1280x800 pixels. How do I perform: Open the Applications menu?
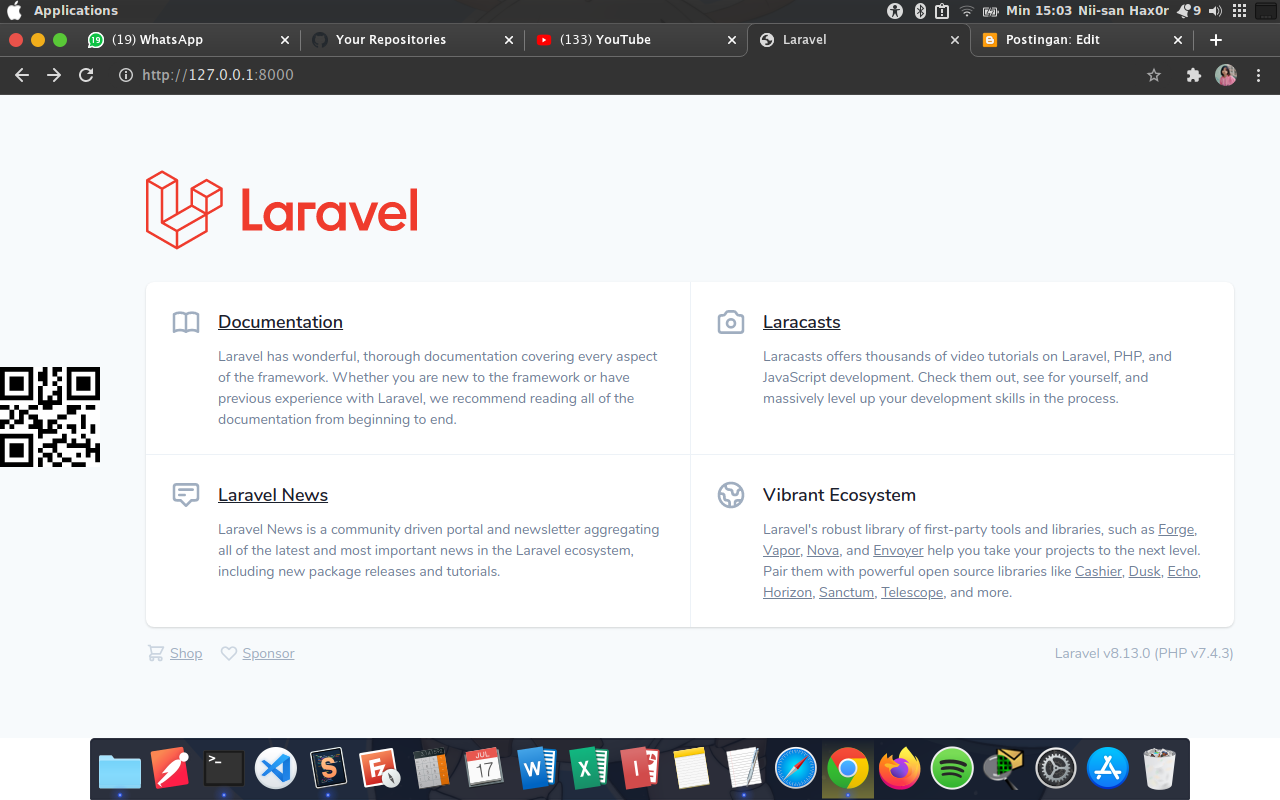tap(76, 11)
